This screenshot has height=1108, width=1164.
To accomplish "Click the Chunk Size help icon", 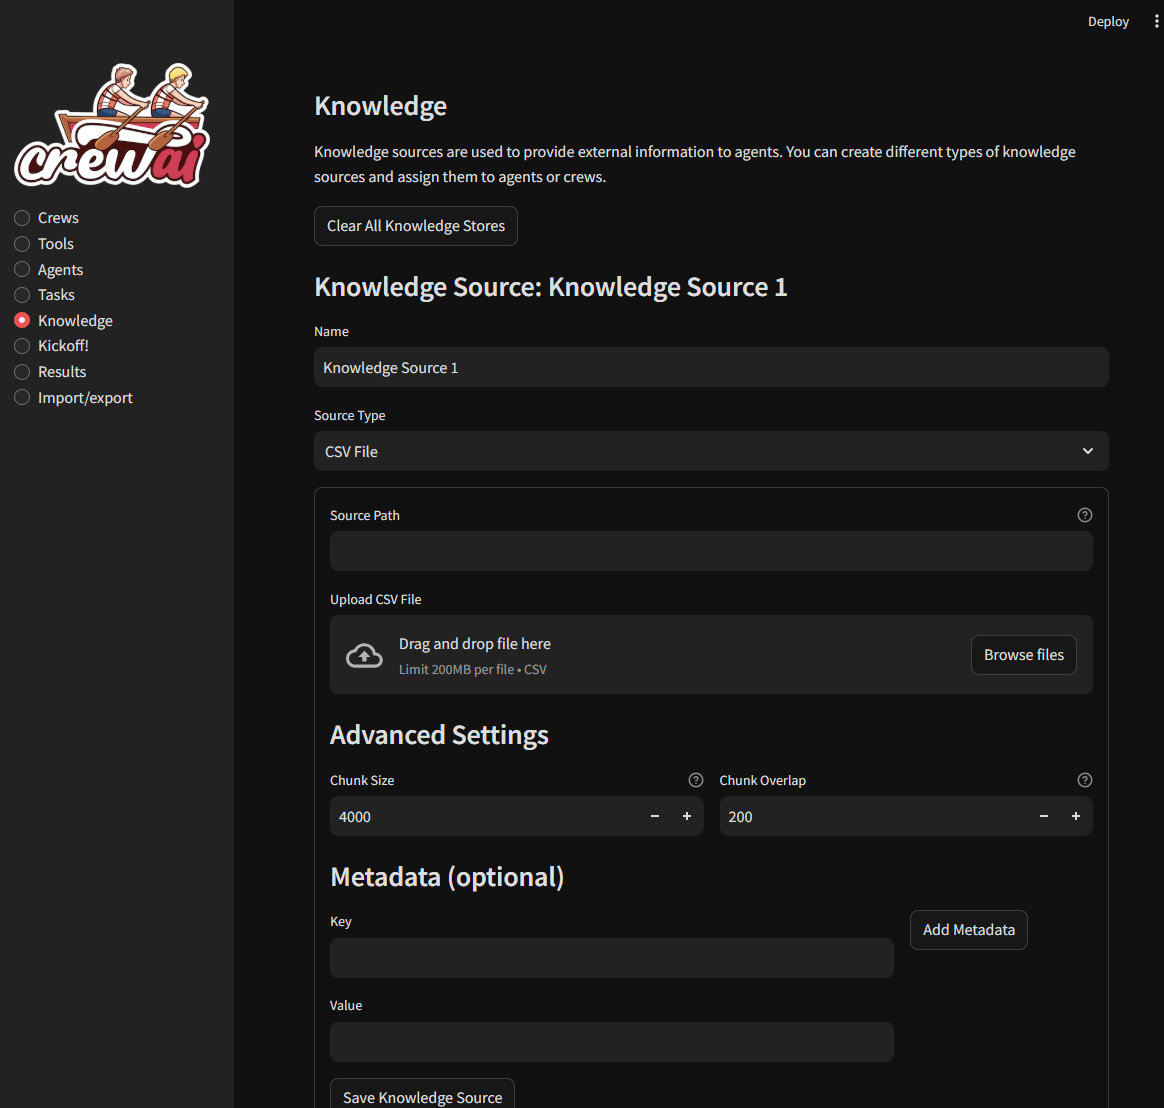I will 696,780.
